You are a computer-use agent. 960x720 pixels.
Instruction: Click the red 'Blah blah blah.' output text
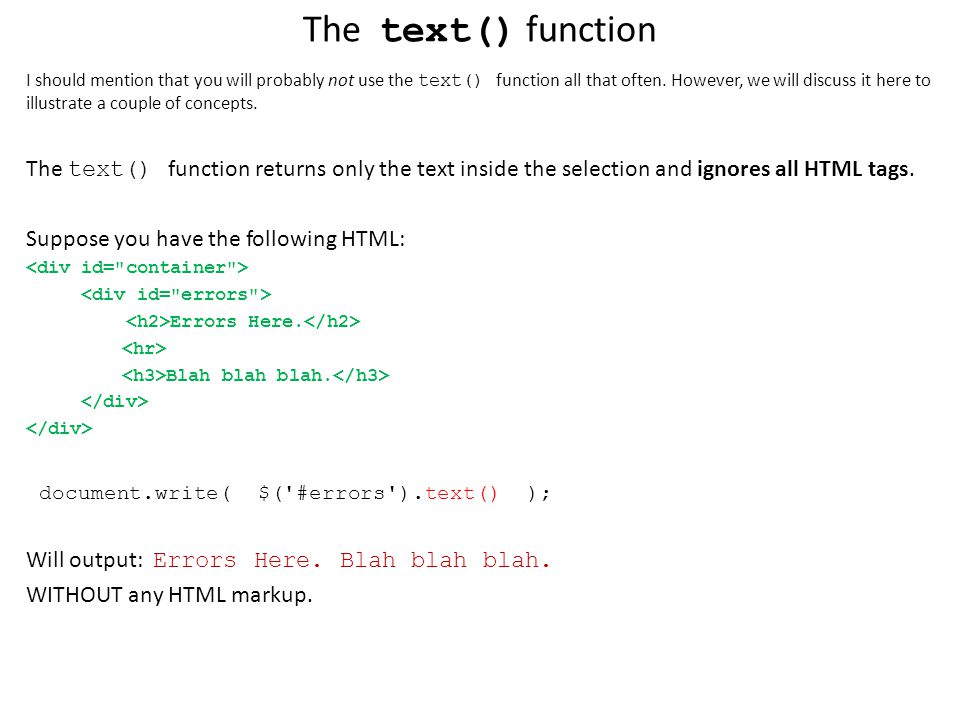(x=445, y=560)
